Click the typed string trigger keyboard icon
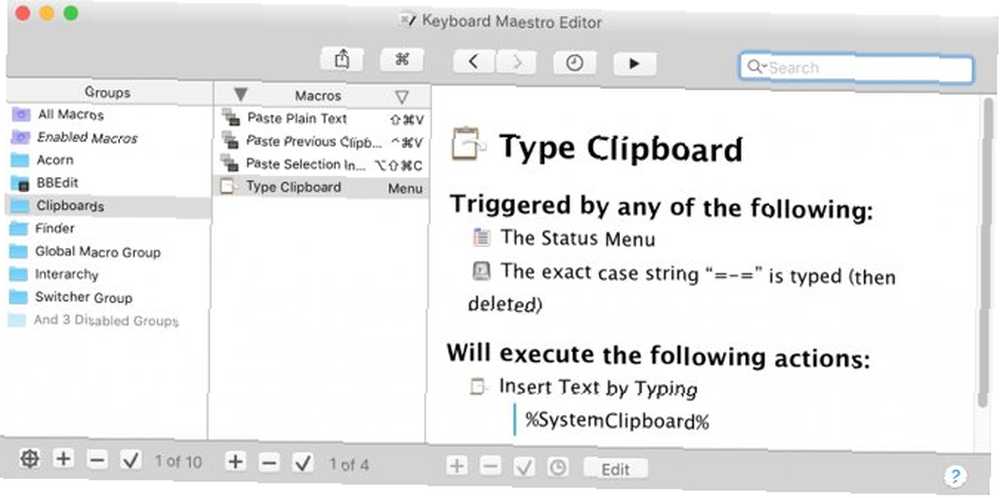The height and width of the screenshot is (498, 1000). (482, 271)
